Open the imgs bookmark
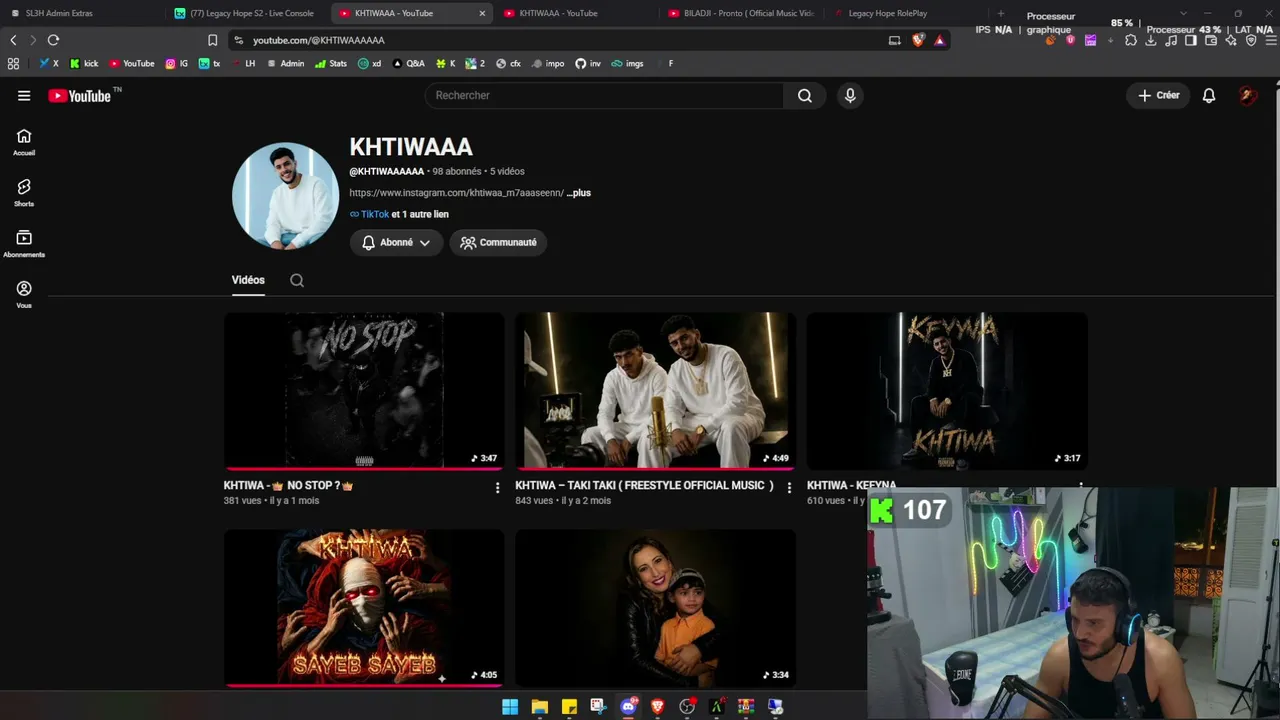This screenshot has width=1280, height=720. [x=629, y=63]
